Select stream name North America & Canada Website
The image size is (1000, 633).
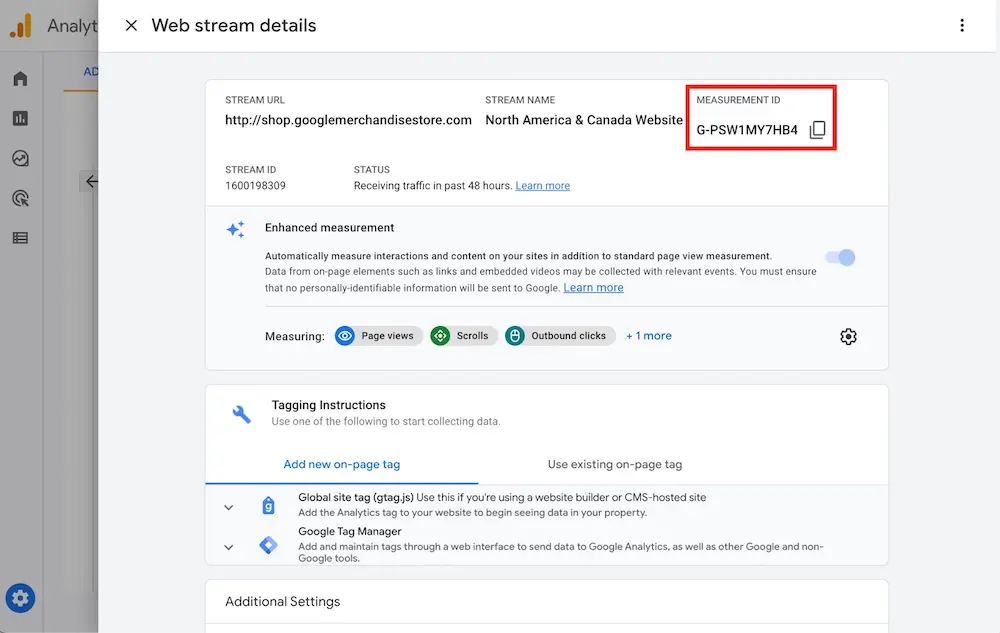[584, 120]
